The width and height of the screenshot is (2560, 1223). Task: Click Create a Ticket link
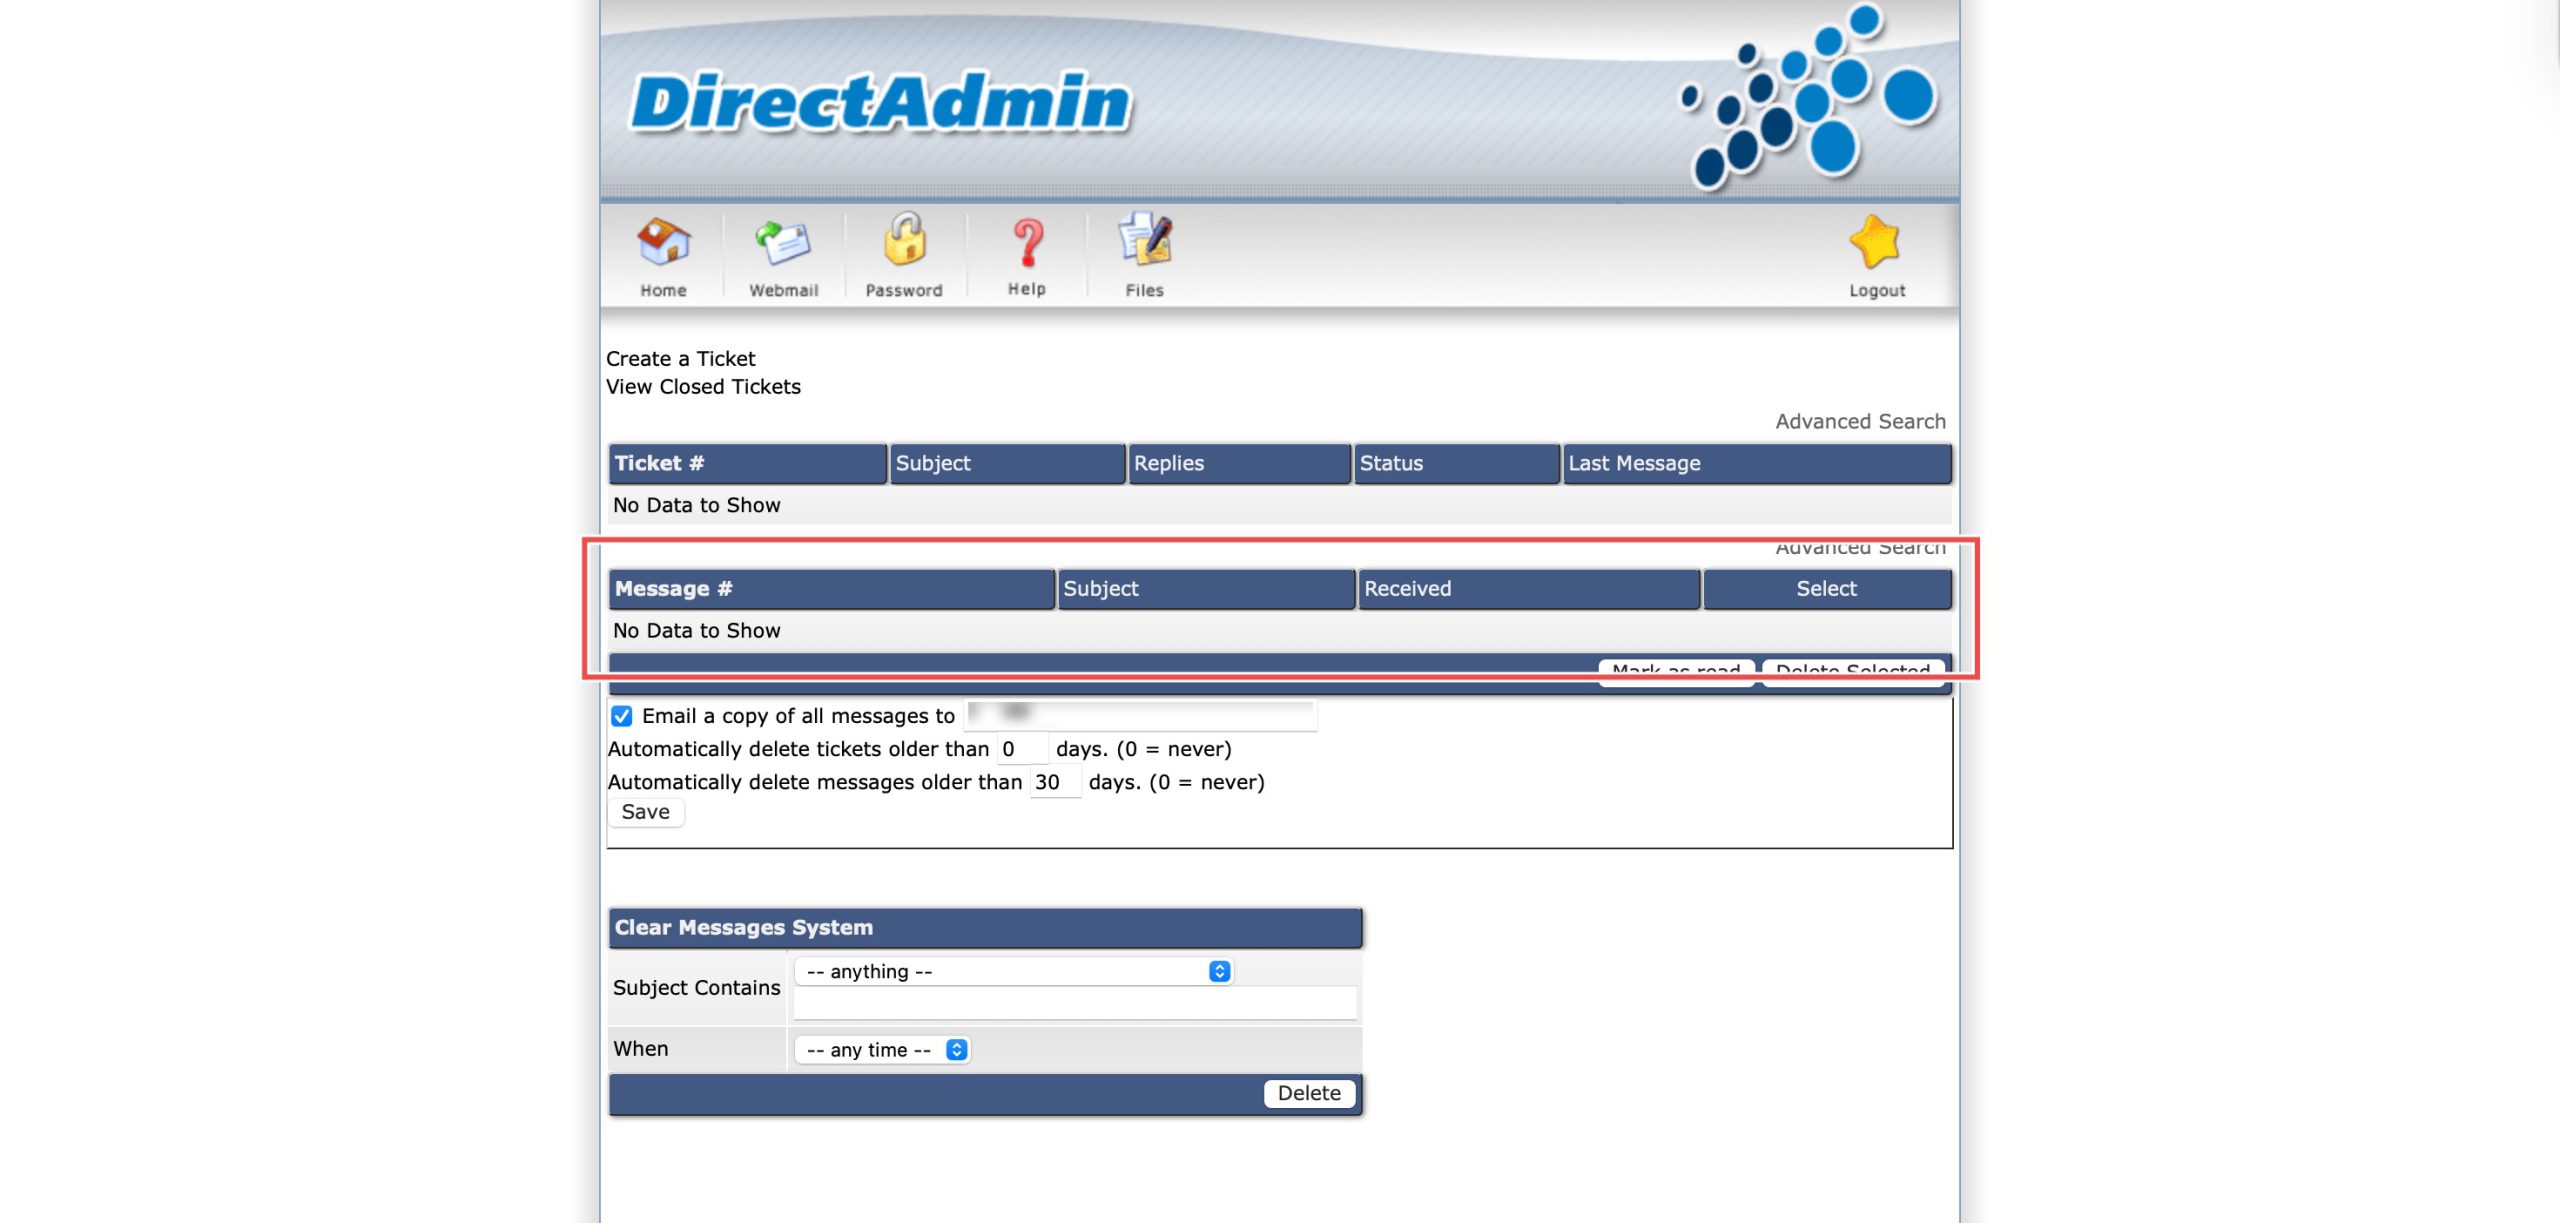[680, 359]
